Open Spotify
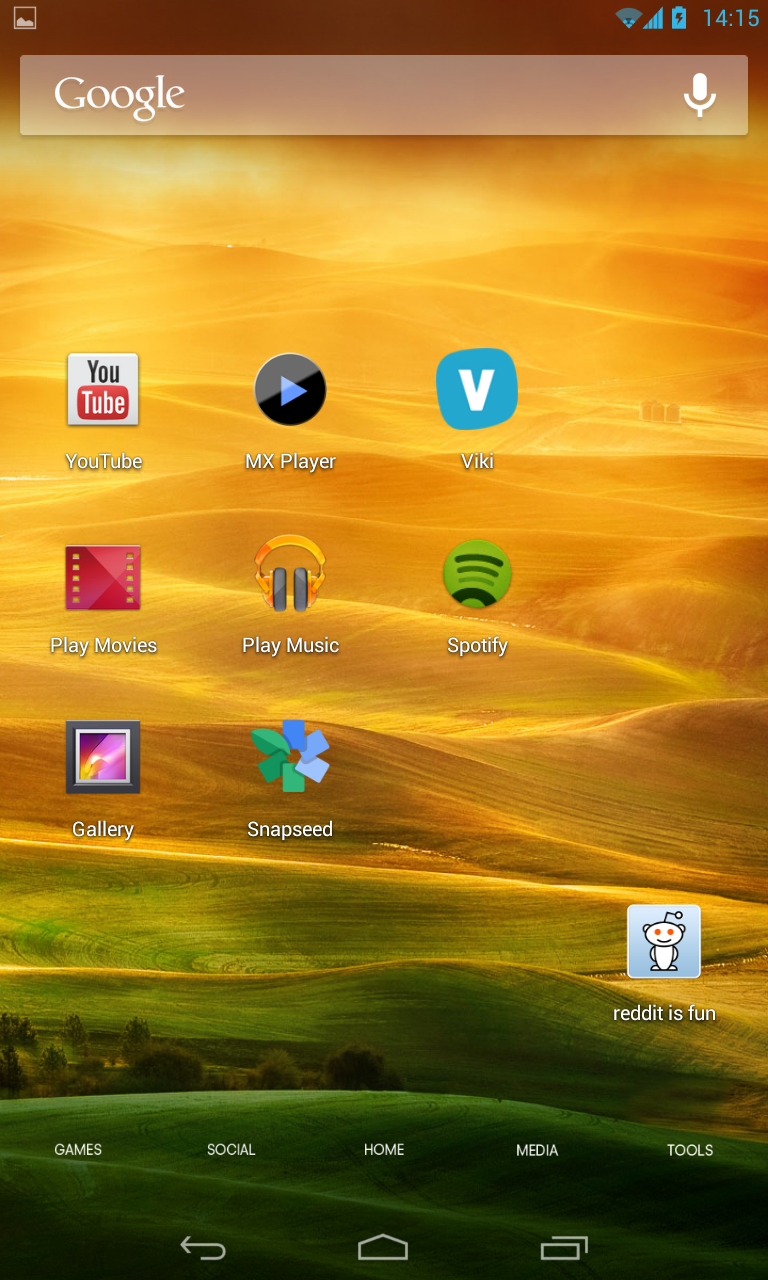768x1280 pixels. point(477,574)
